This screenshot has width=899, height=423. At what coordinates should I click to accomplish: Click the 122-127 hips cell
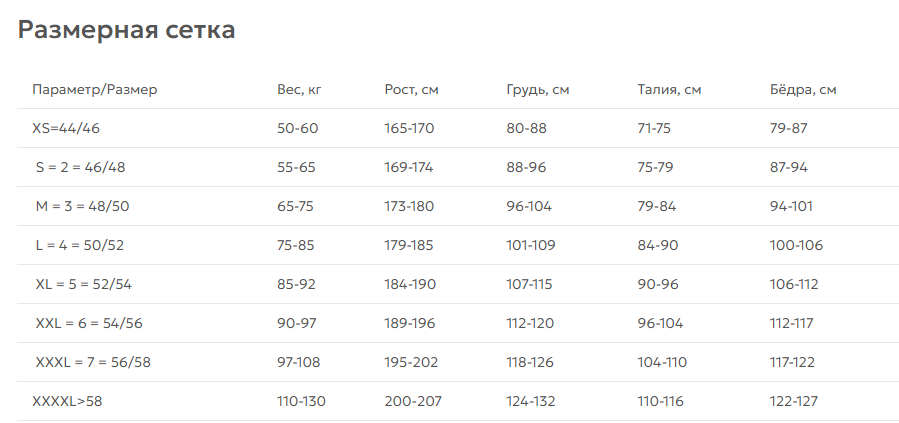pyautogui.click(x=794, y=401)
